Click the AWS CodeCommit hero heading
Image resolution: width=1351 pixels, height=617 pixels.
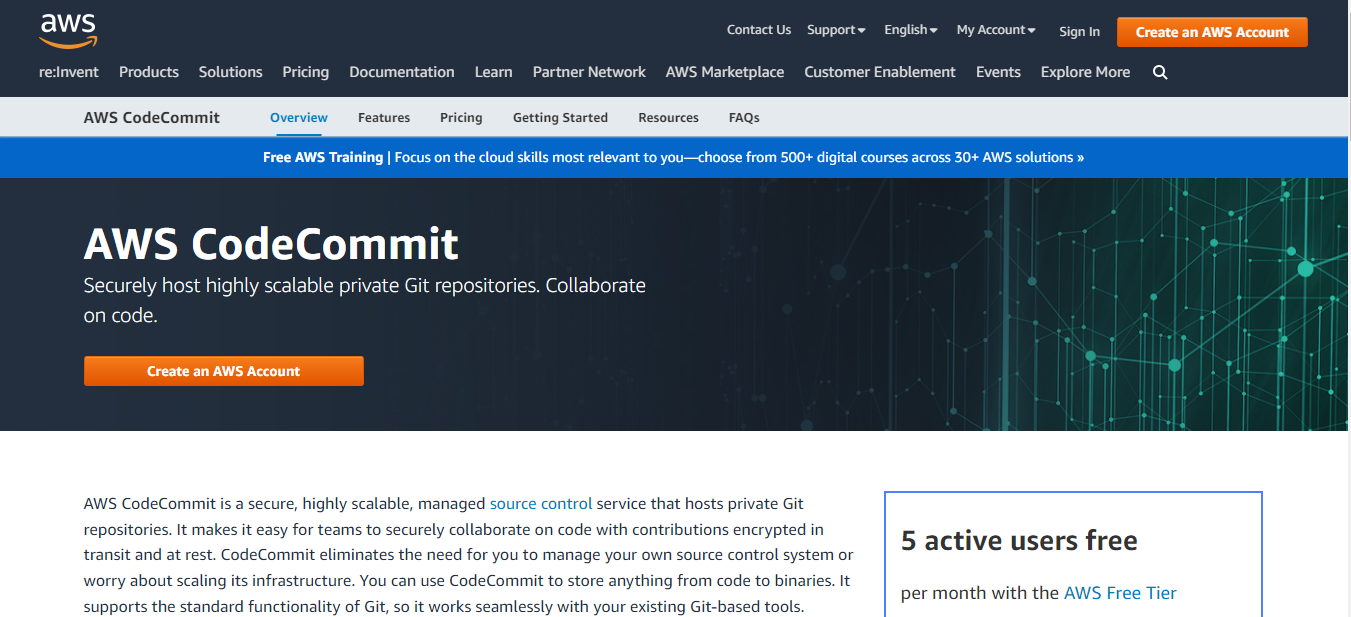point(271,244)
